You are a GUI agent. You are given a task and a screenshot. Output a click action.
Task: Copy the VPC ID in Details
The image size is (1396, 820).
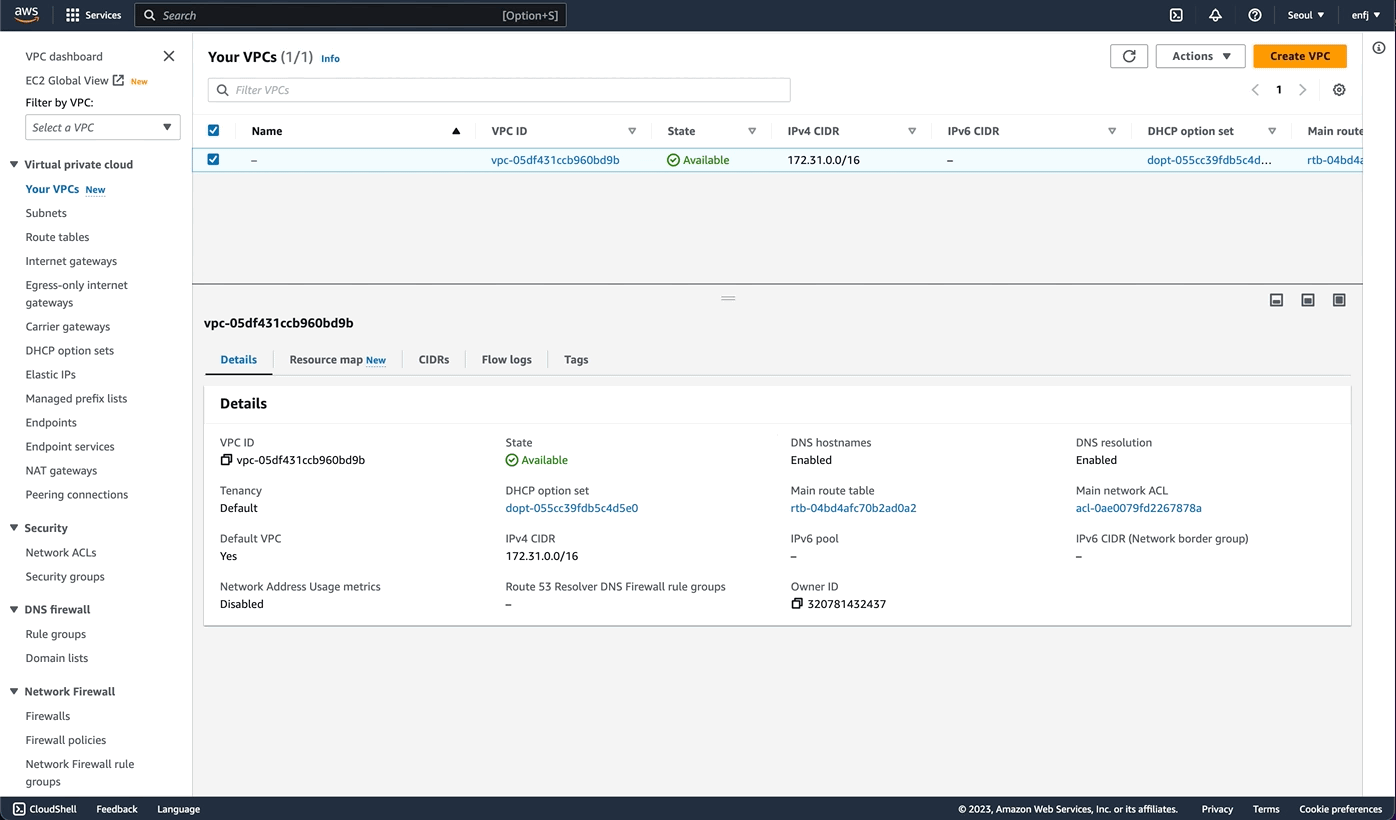click(226, 460)
